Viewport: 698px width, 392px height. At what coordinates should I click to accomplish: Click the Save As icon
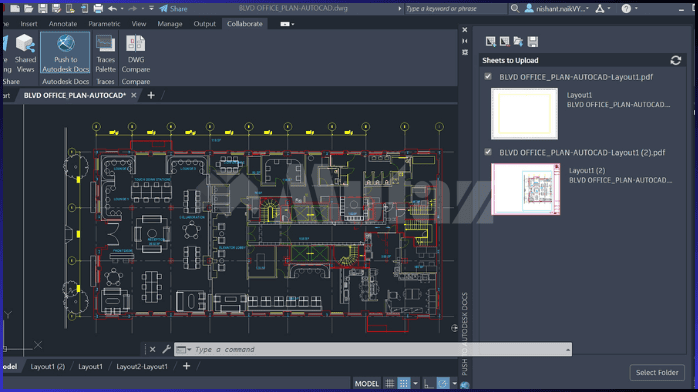(56, 8)
